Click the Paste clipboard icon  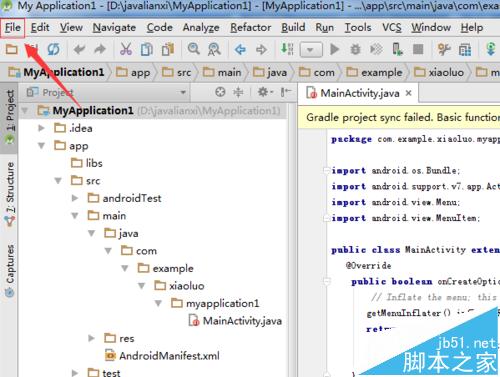point(168,50)
